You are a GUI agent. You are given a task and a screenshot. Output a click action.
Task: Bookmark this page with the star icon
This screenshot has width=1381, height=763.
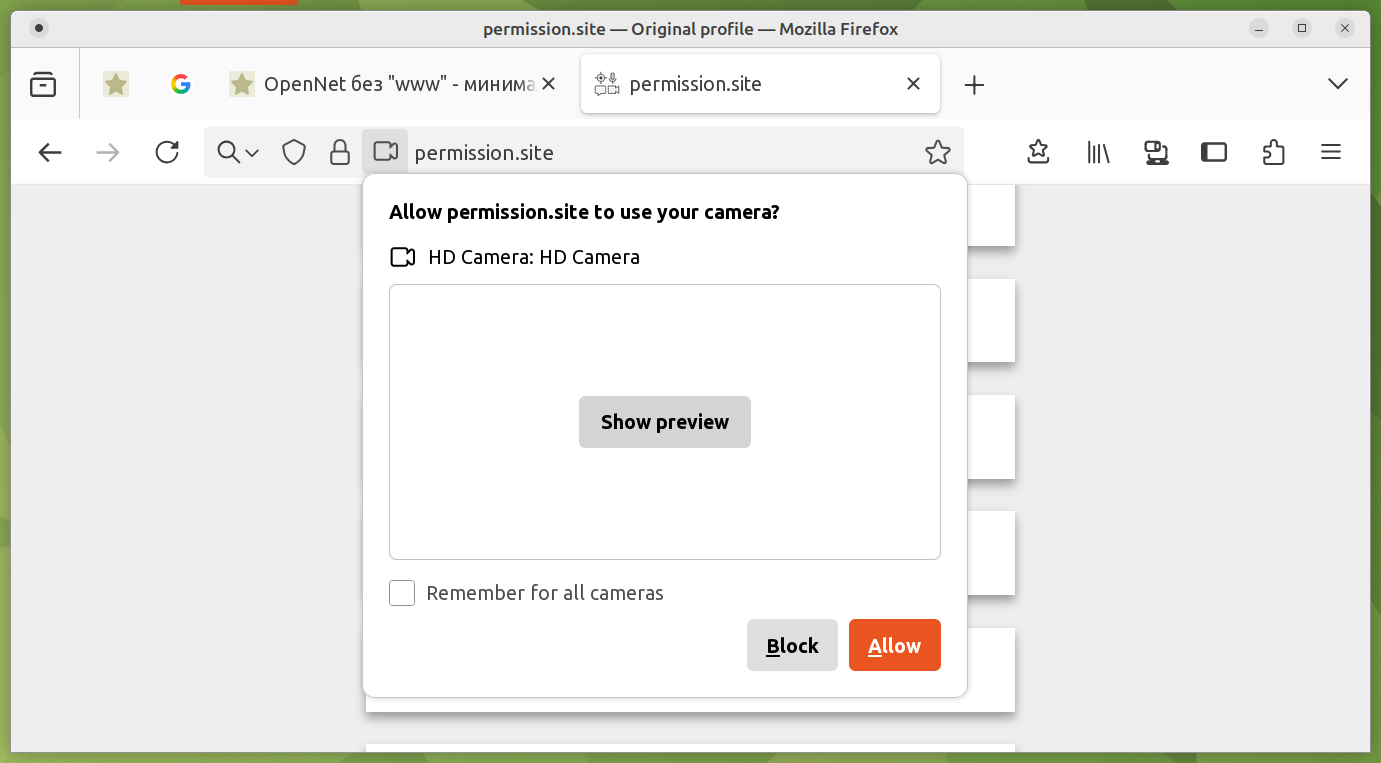[x=937, y=152]
